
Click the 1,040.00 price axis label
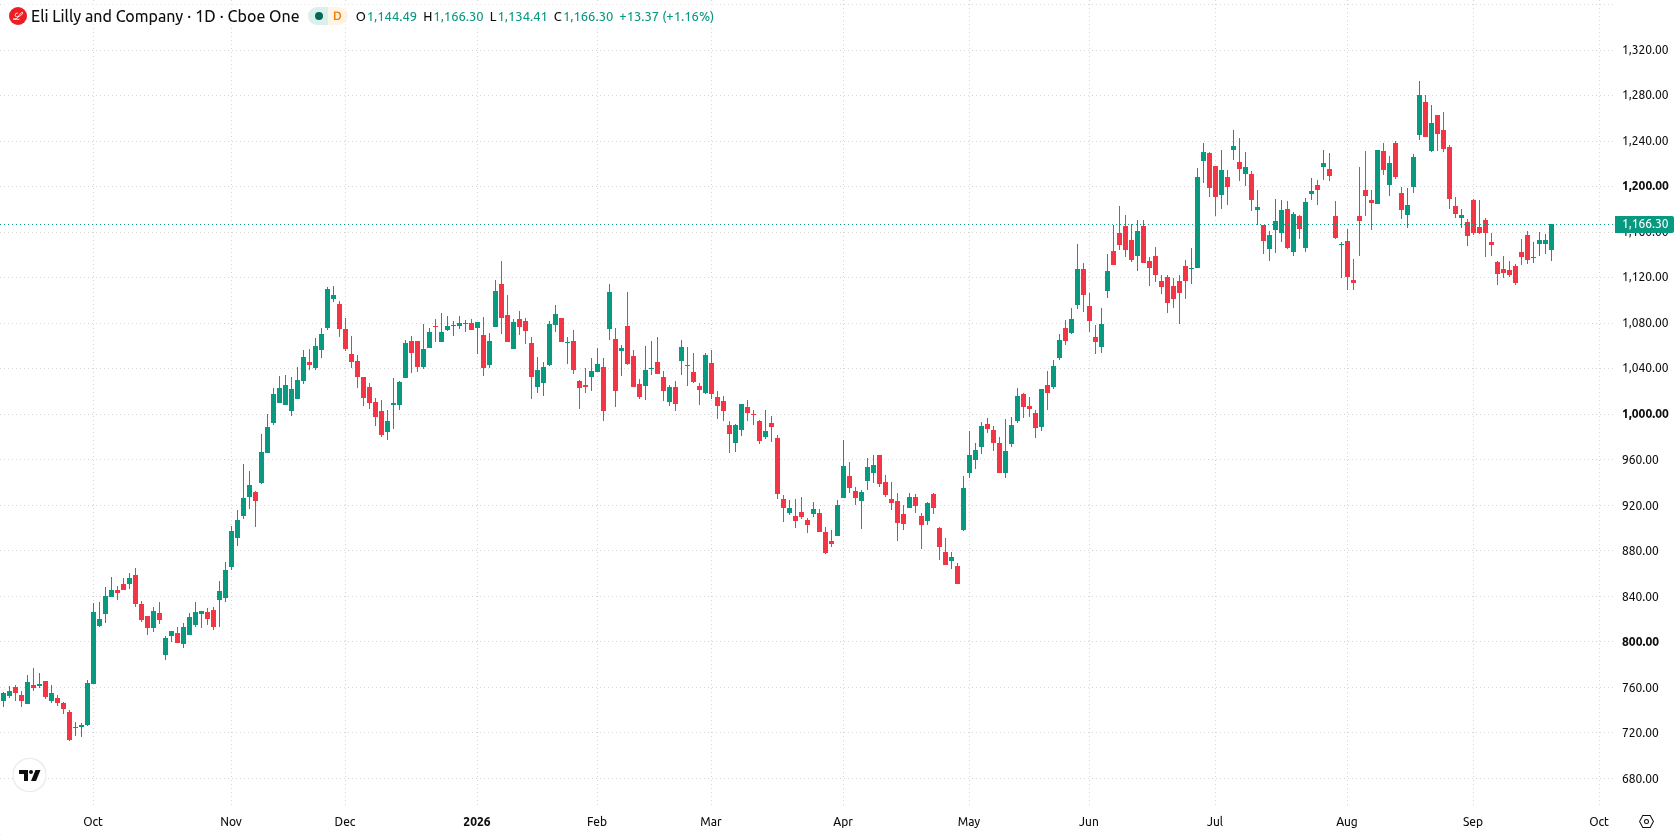pyautogui.click(x=1645, y=368)
